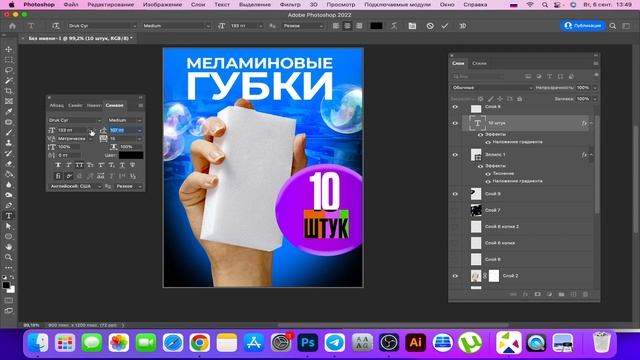
Task: Align text right in options bar
Action: pyautogui.click(x=359, y=26)
